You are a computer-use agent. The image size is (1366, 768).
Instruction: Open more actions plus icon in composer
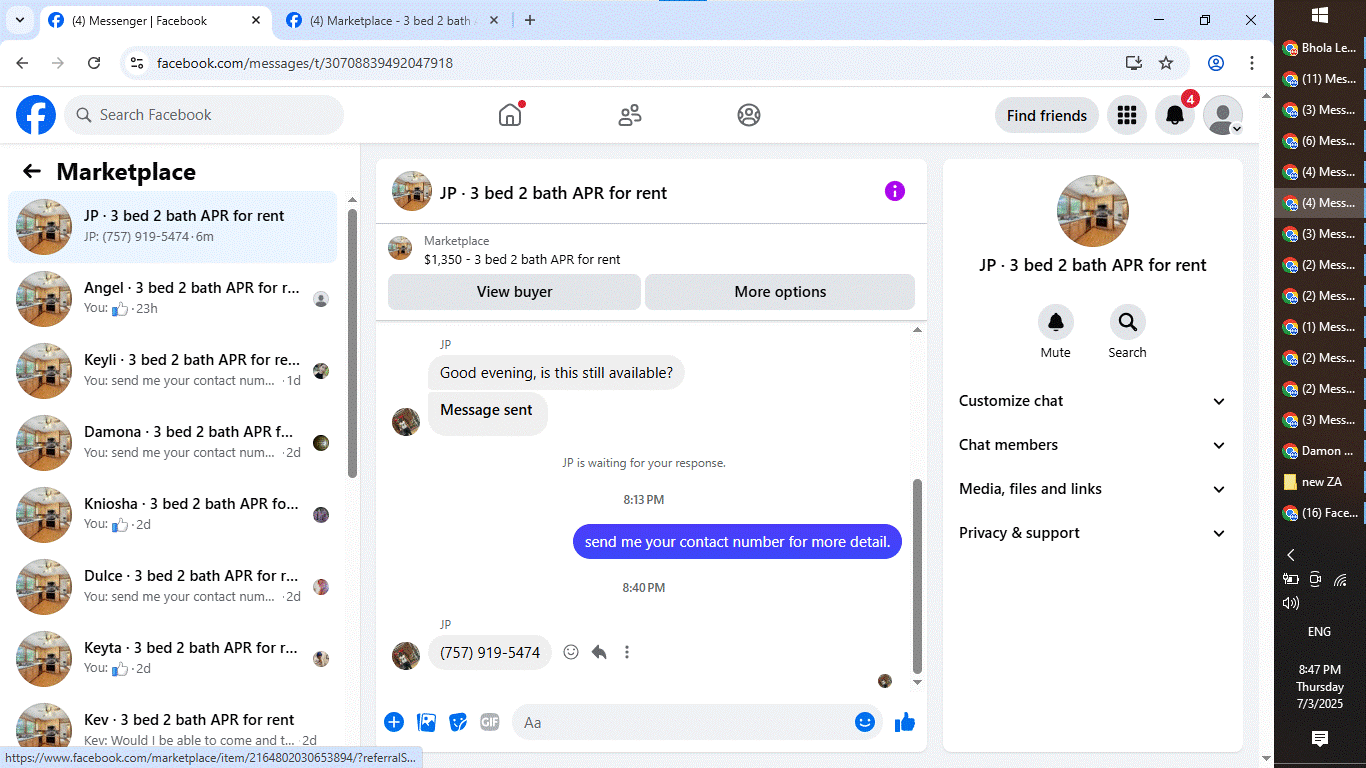tap(394, 722)
